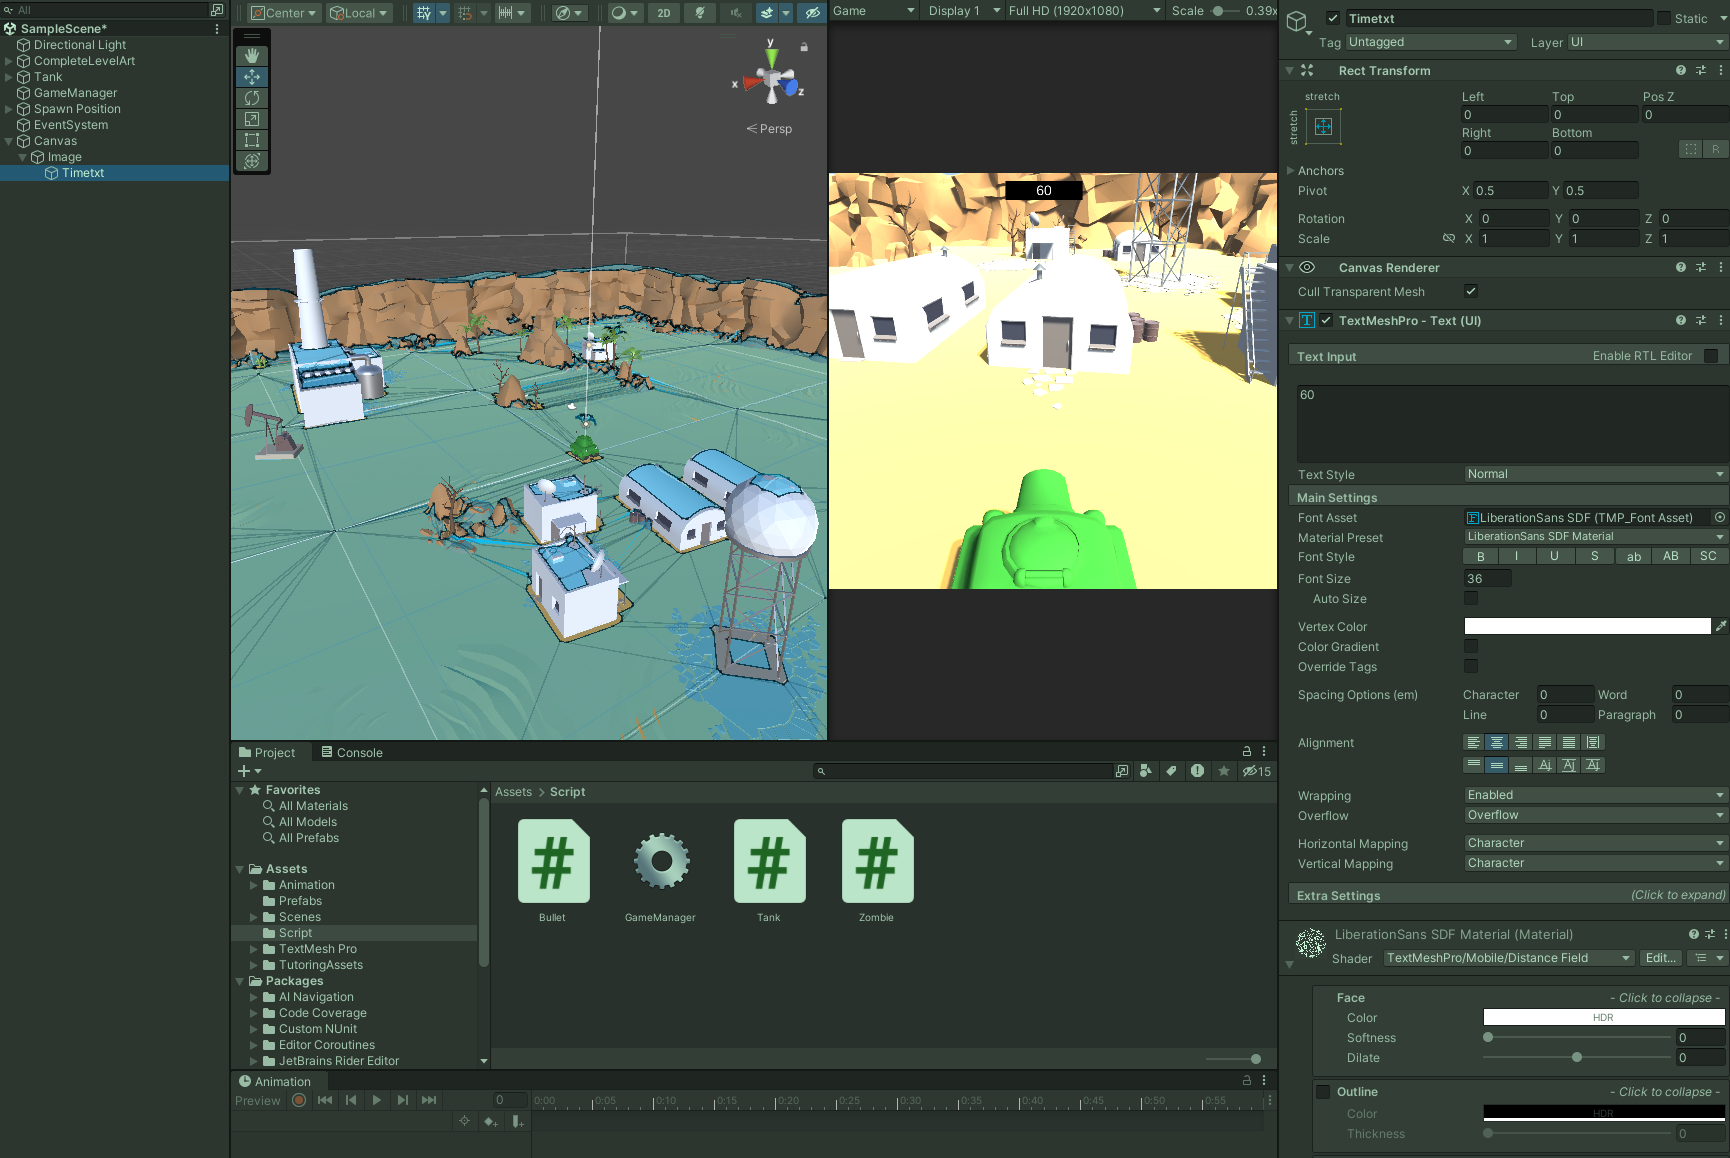Click the Assets breadcrumb
This screenshot has height=1158, width=1730.
[x=513, y=792]
